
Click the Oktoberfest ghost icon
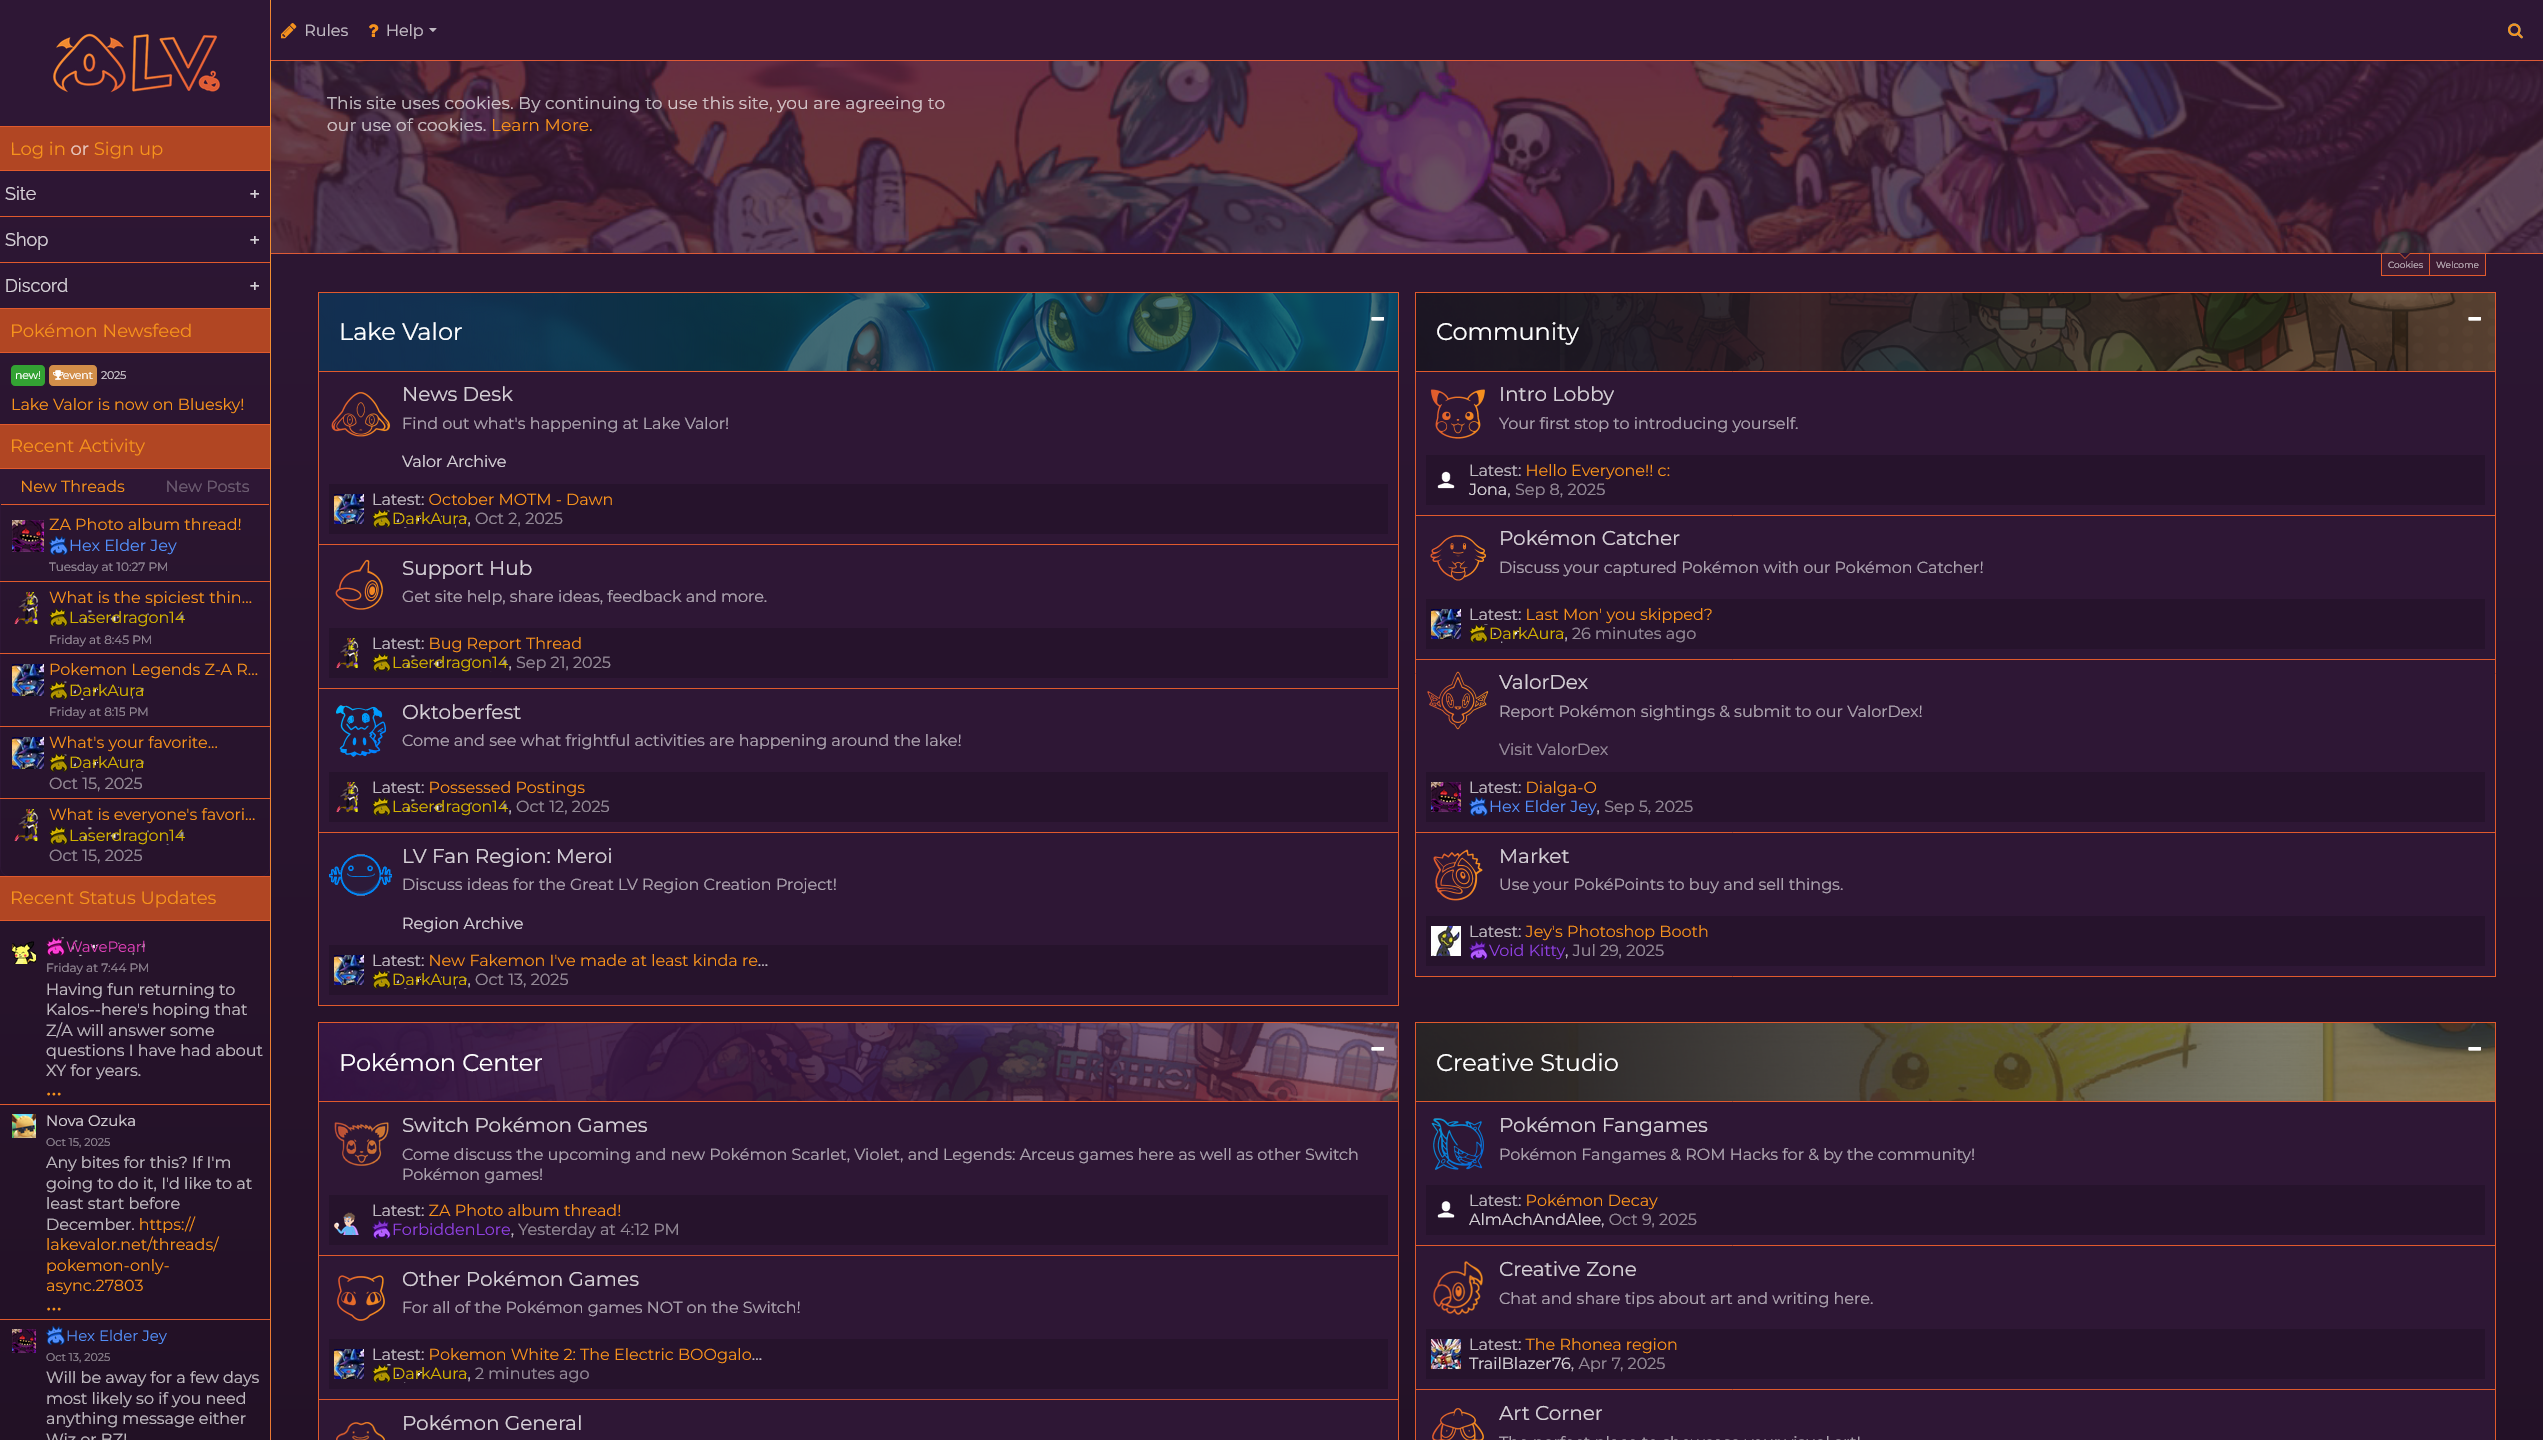tap(361, 729)
